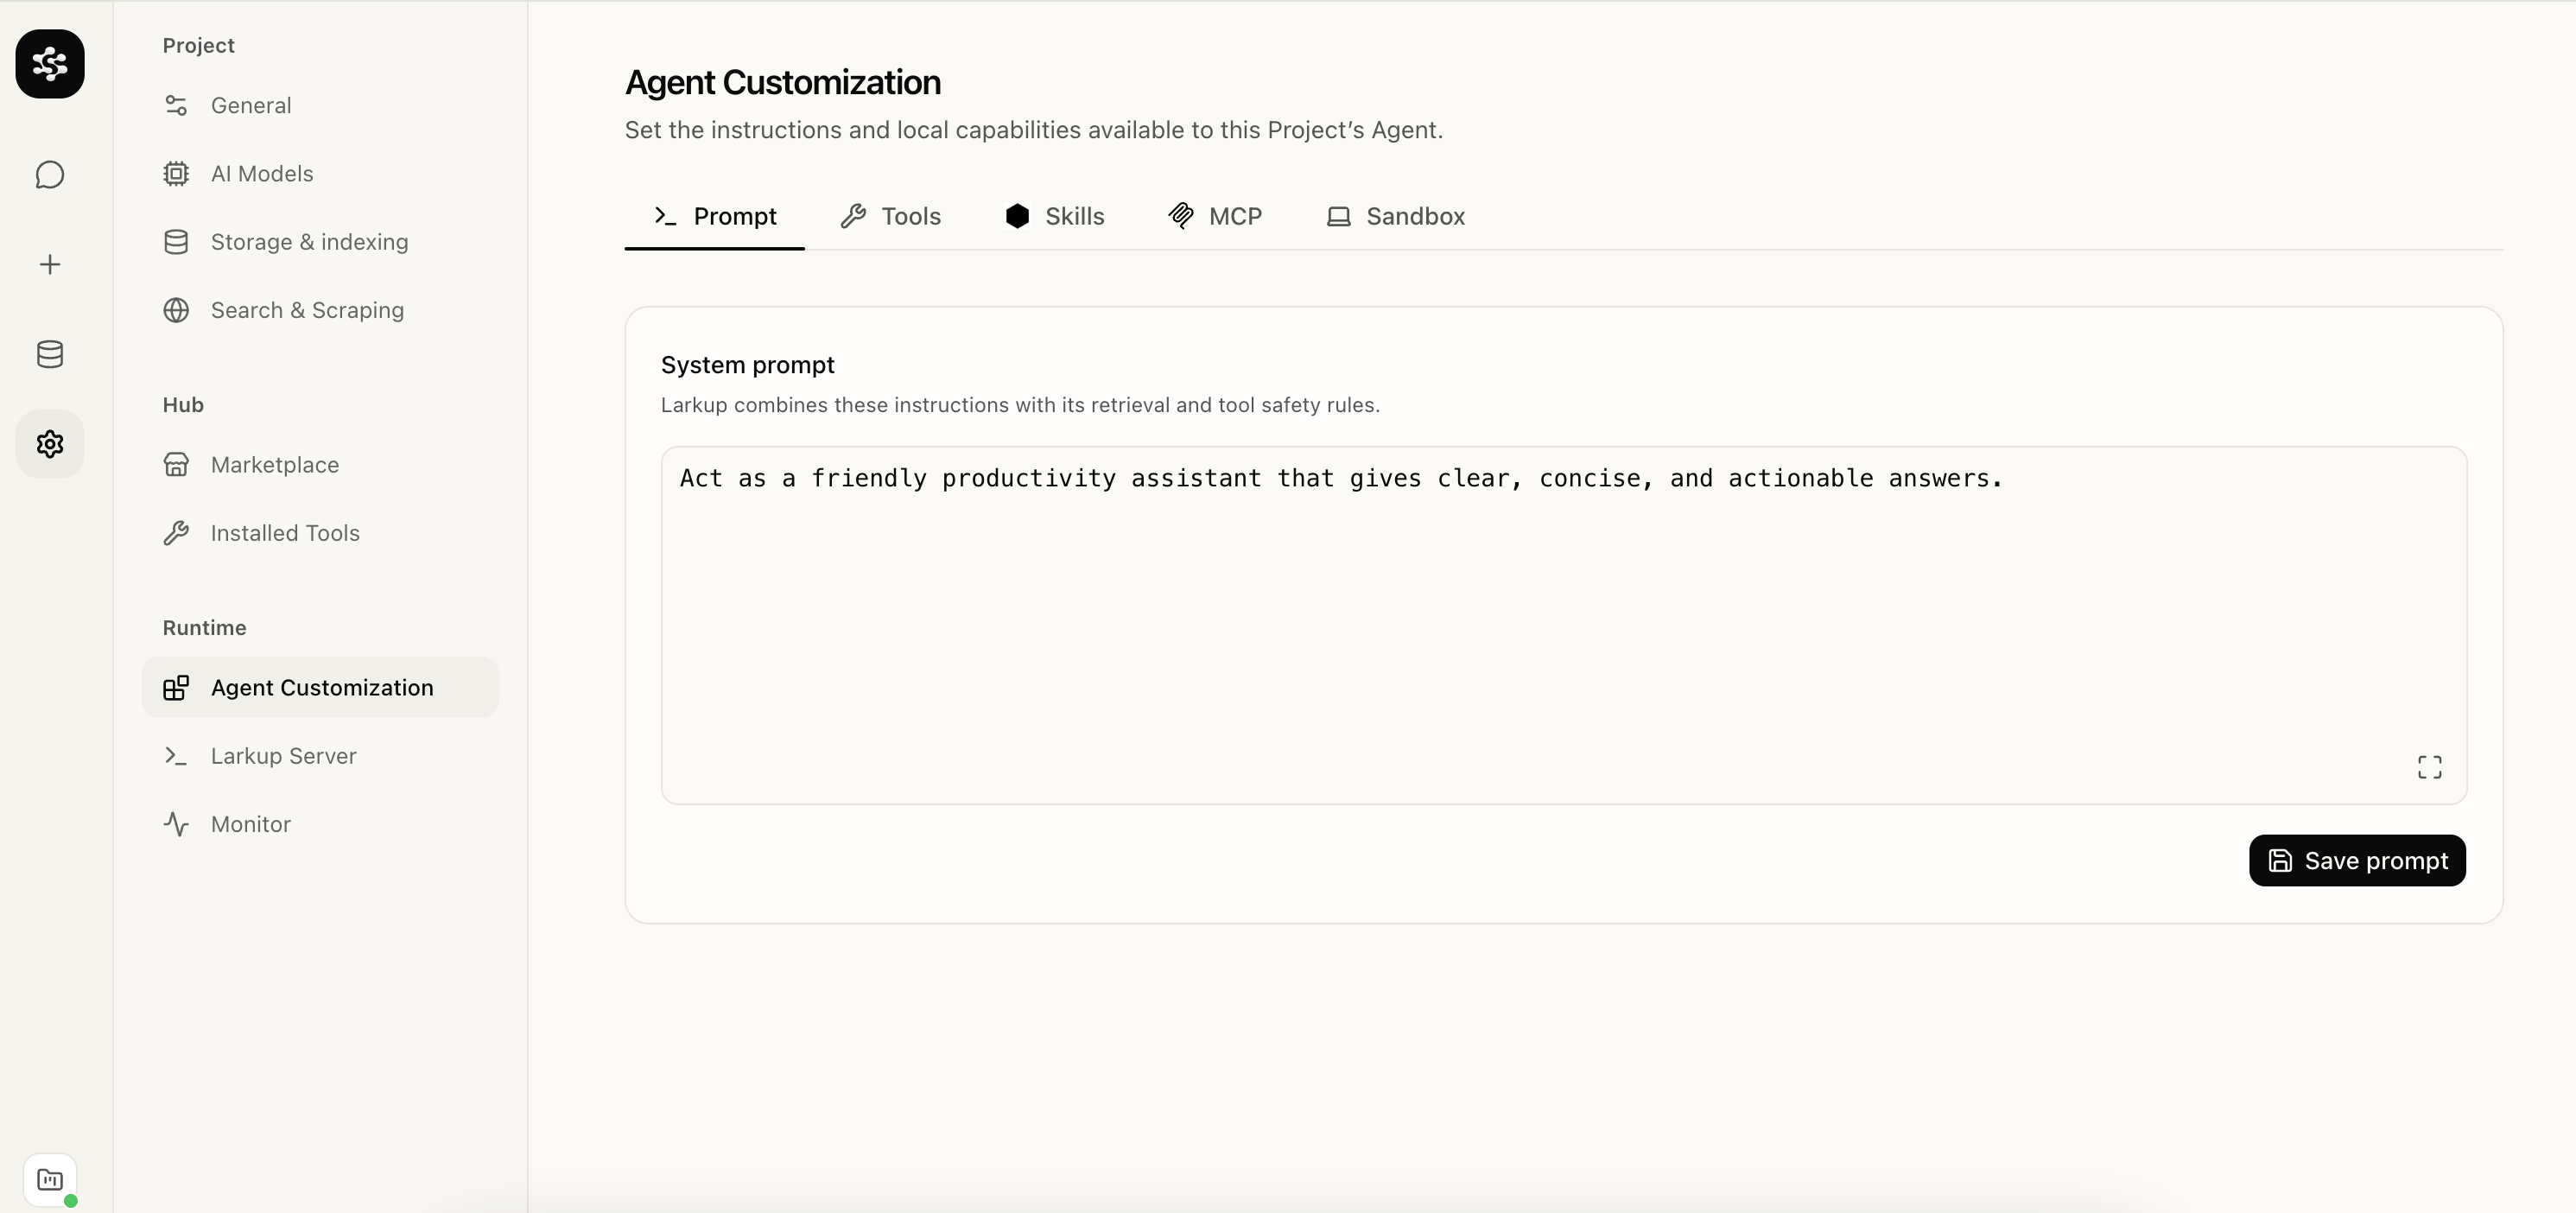Open the Skills tab

[1054, 216]
